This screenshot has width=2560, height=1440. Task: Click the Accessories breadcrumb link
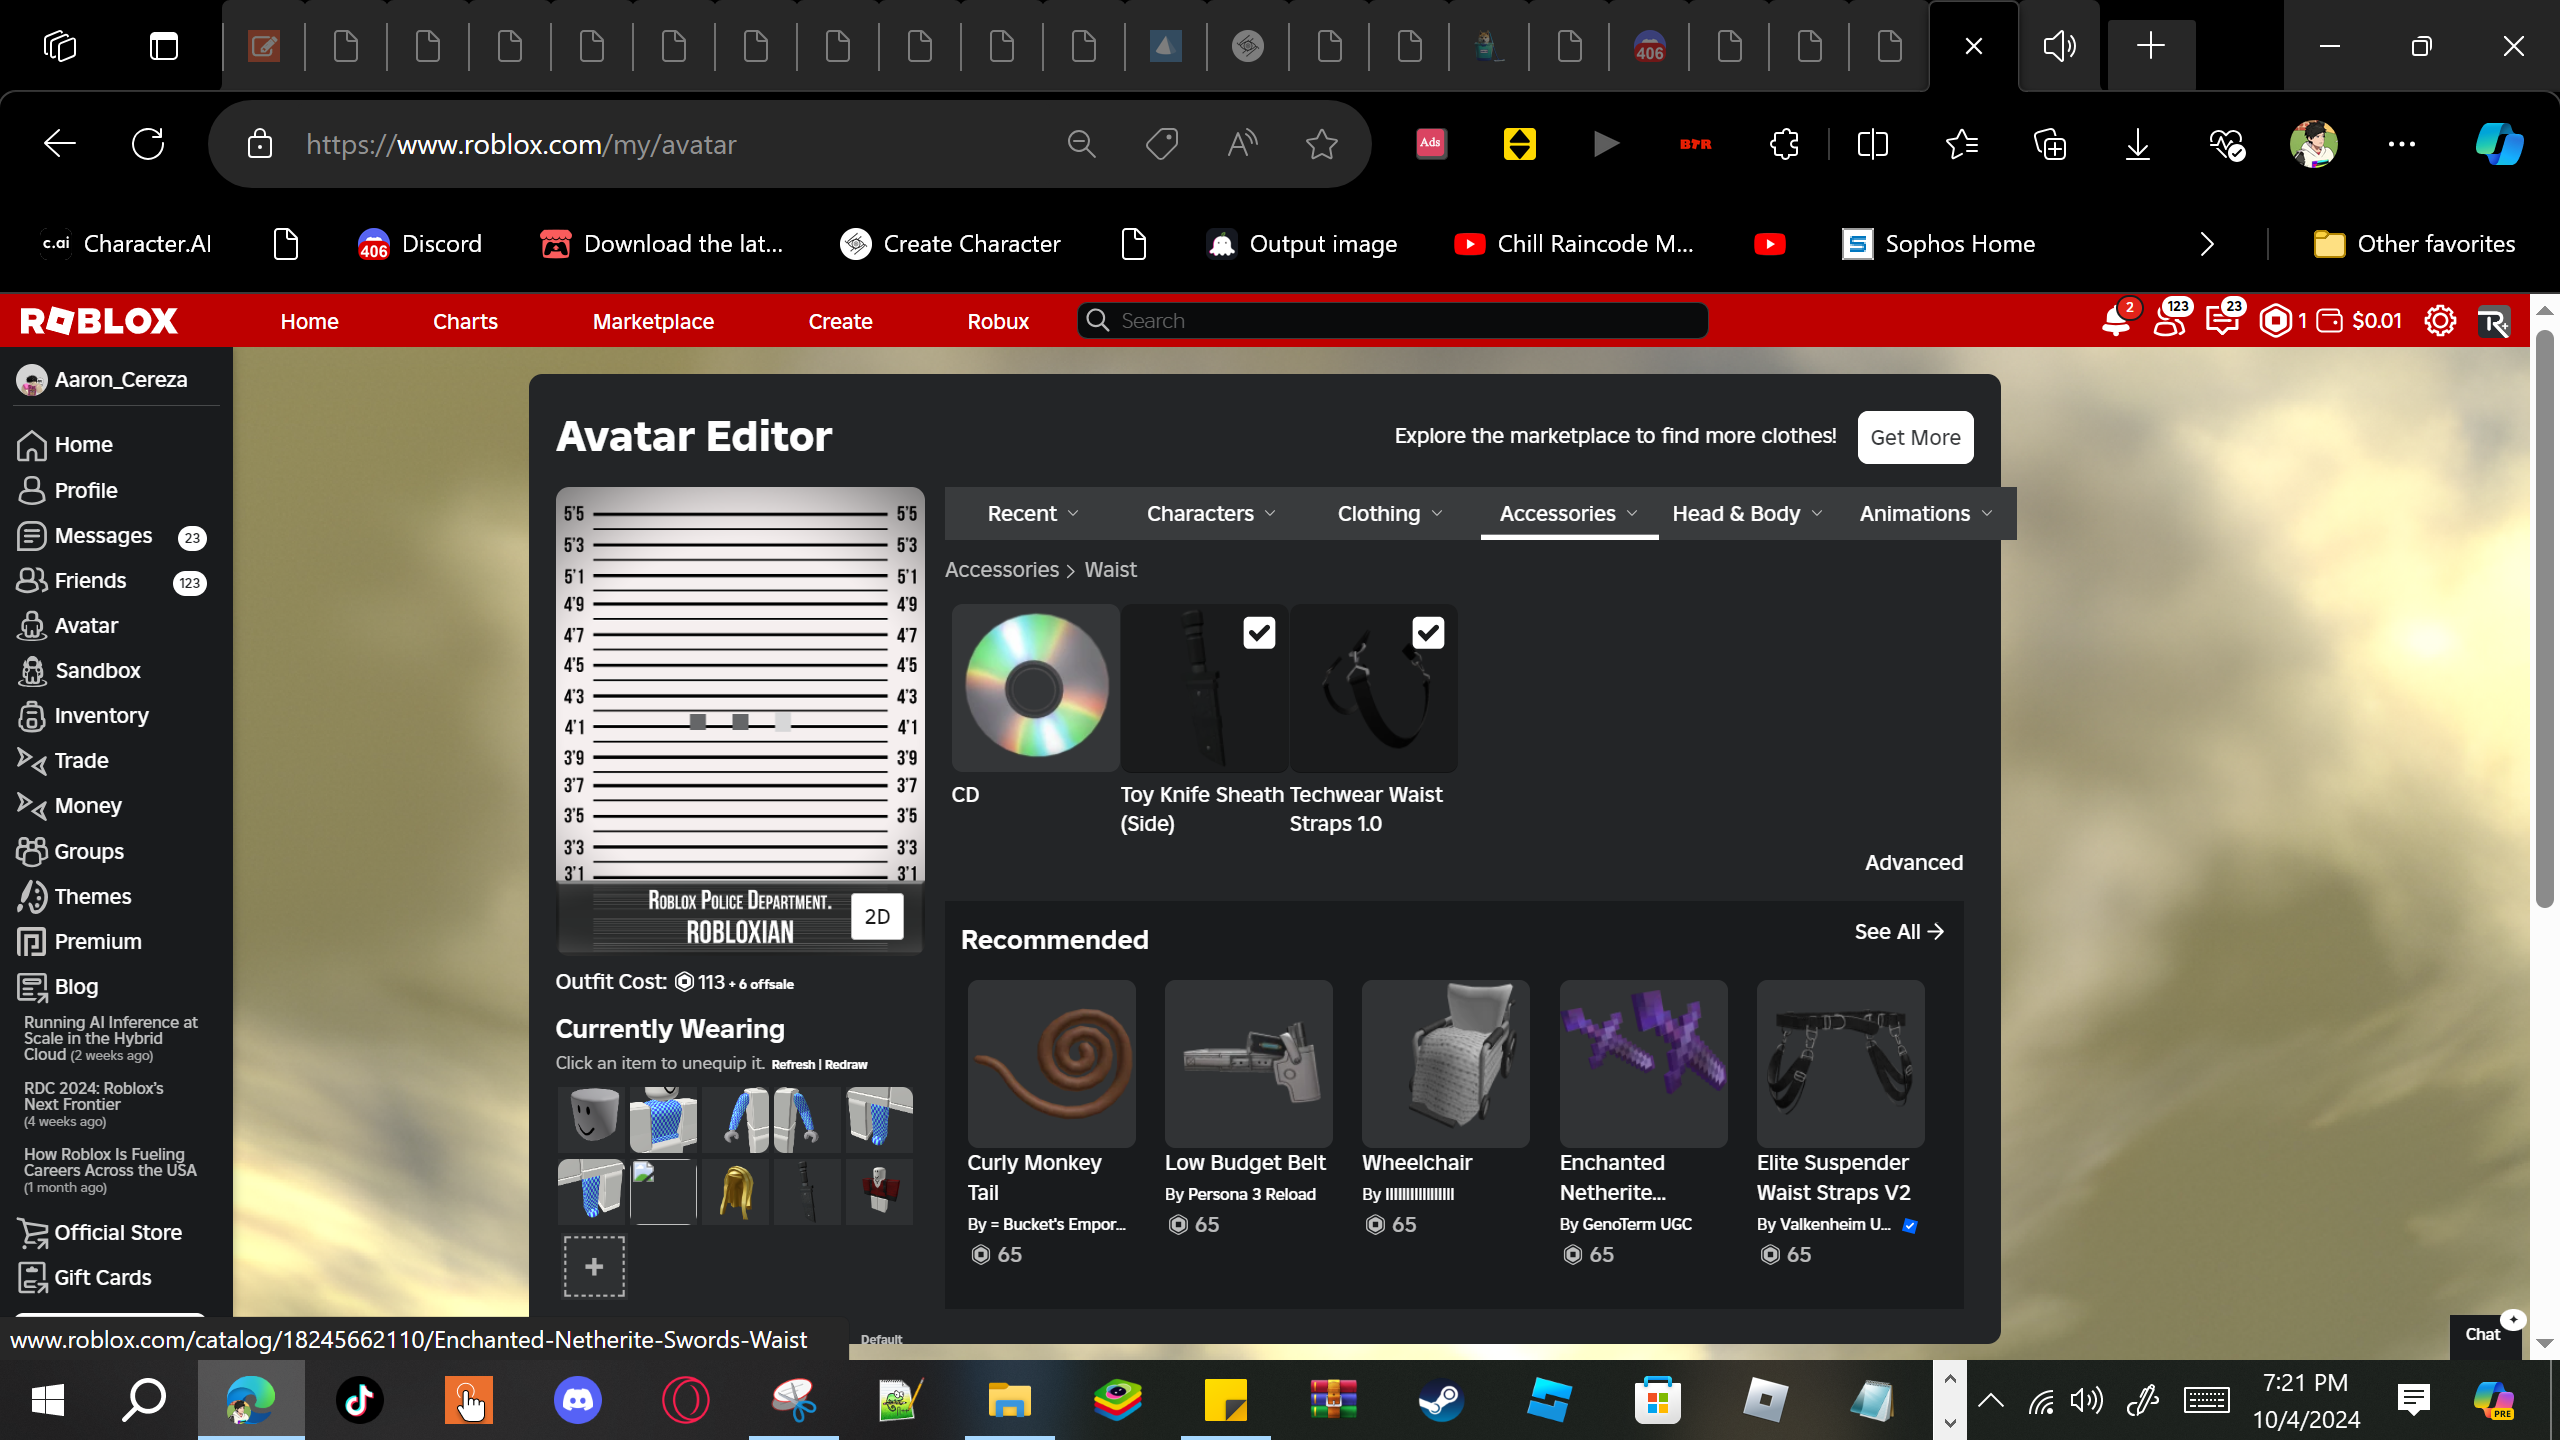(x=1002, y=569)
